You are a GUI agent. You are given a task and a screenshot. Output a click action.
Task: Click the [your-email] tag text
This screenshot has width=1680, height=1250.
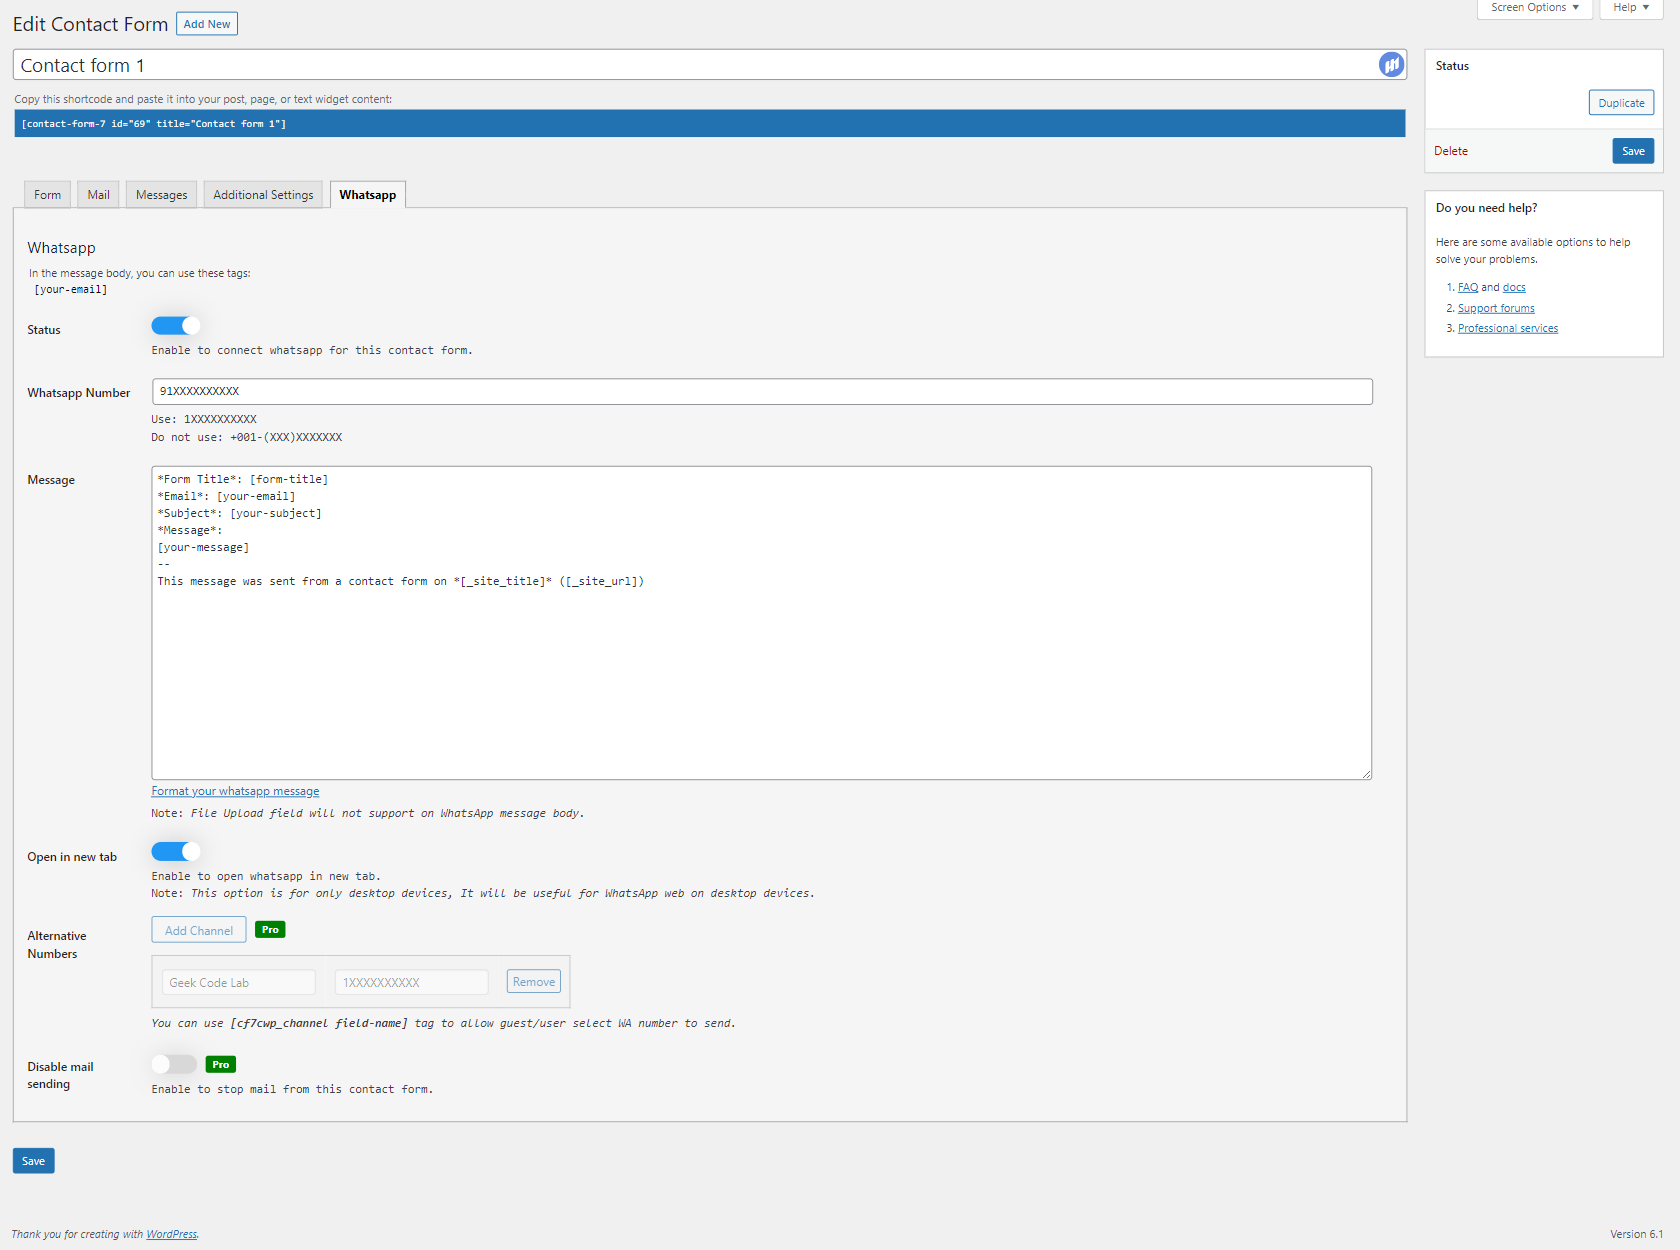click(71, 290)
